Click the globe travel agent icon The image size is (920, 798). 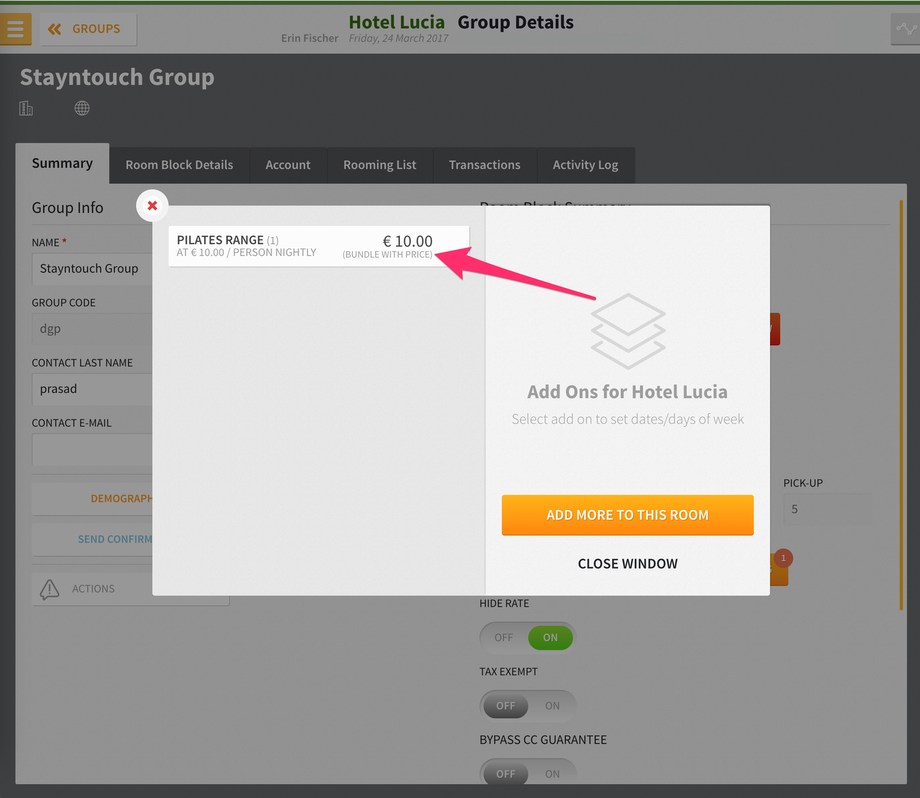pos(82,108)
